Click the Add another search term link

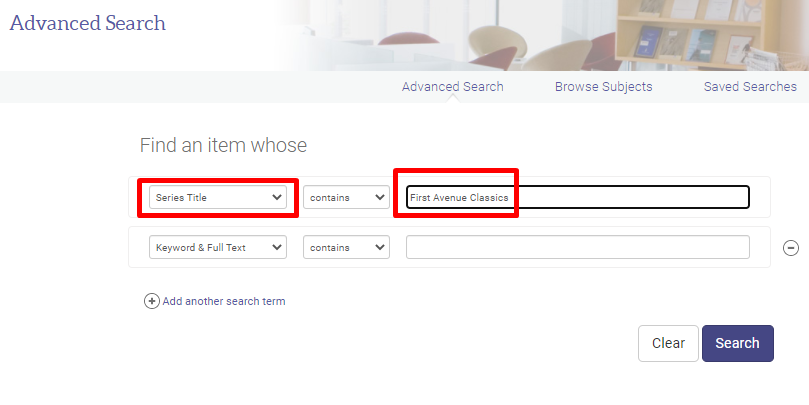tap(224, 301)
